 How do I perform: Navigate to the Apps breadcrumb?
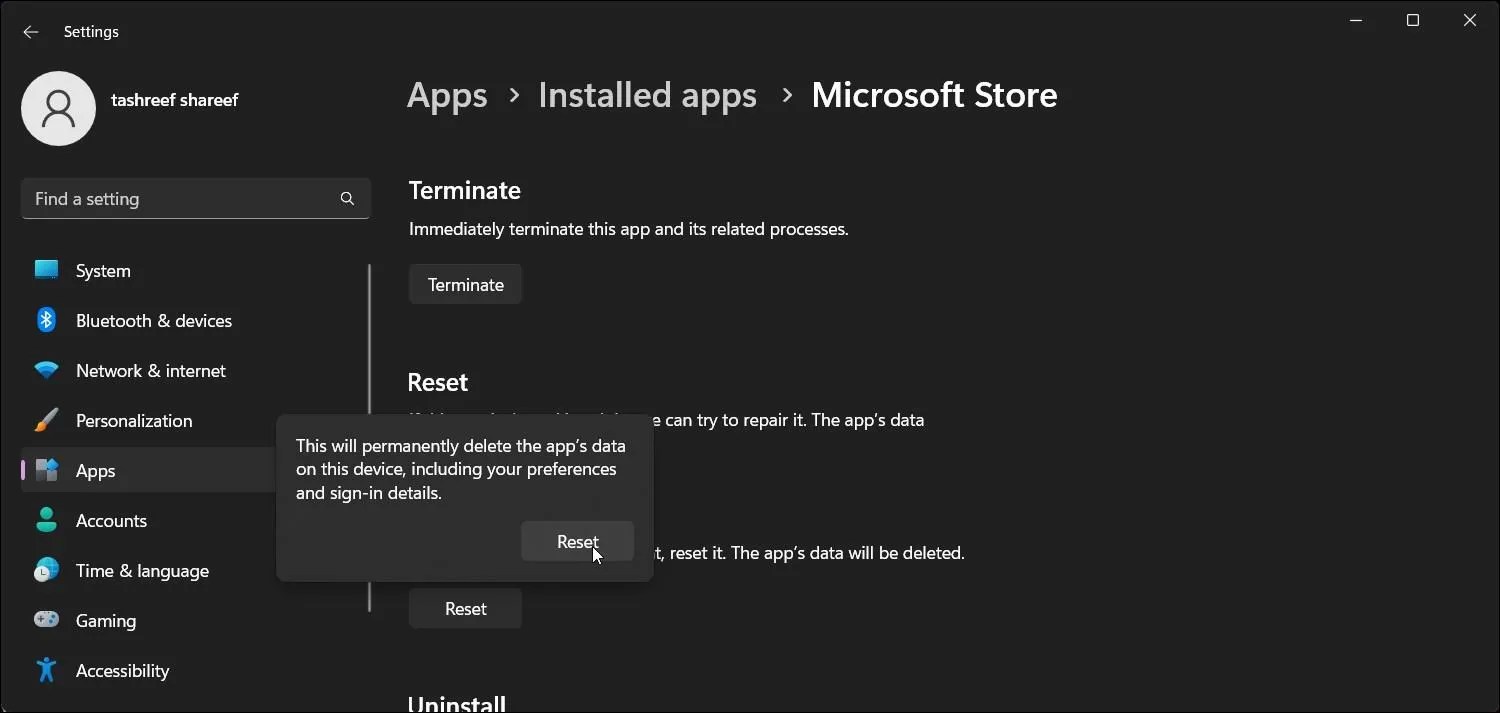click(x=446, y=95)
